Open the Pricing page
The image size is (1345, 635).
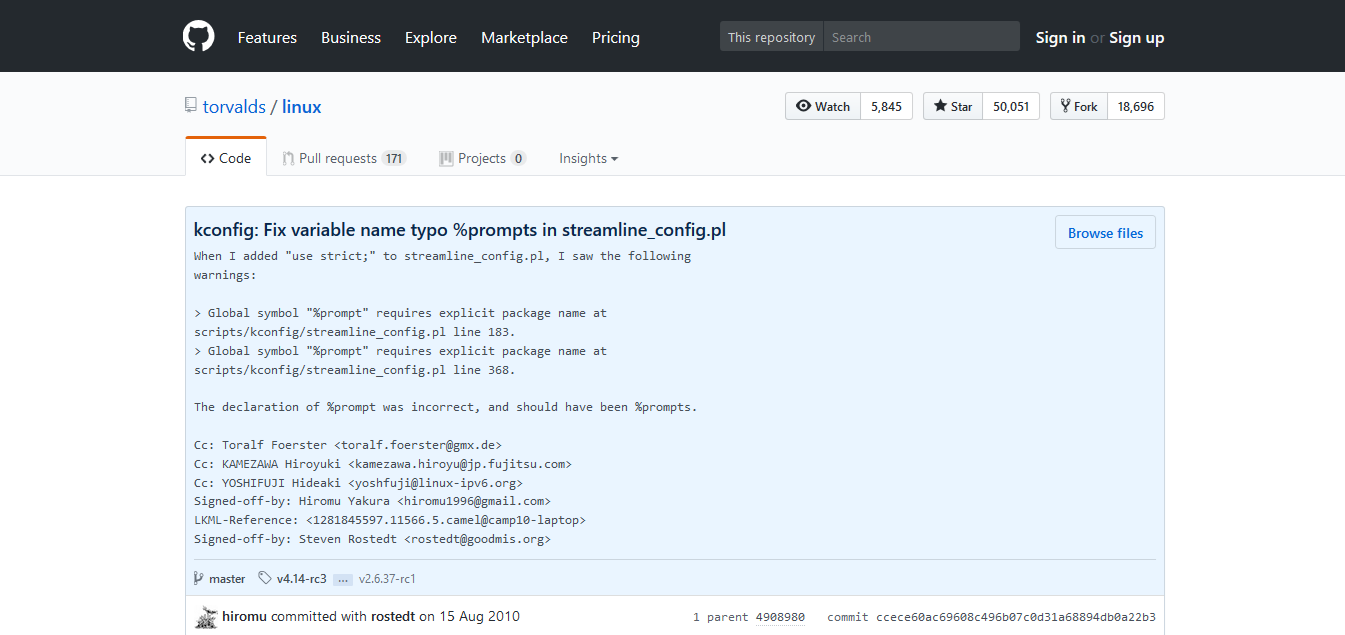[616, 37]
